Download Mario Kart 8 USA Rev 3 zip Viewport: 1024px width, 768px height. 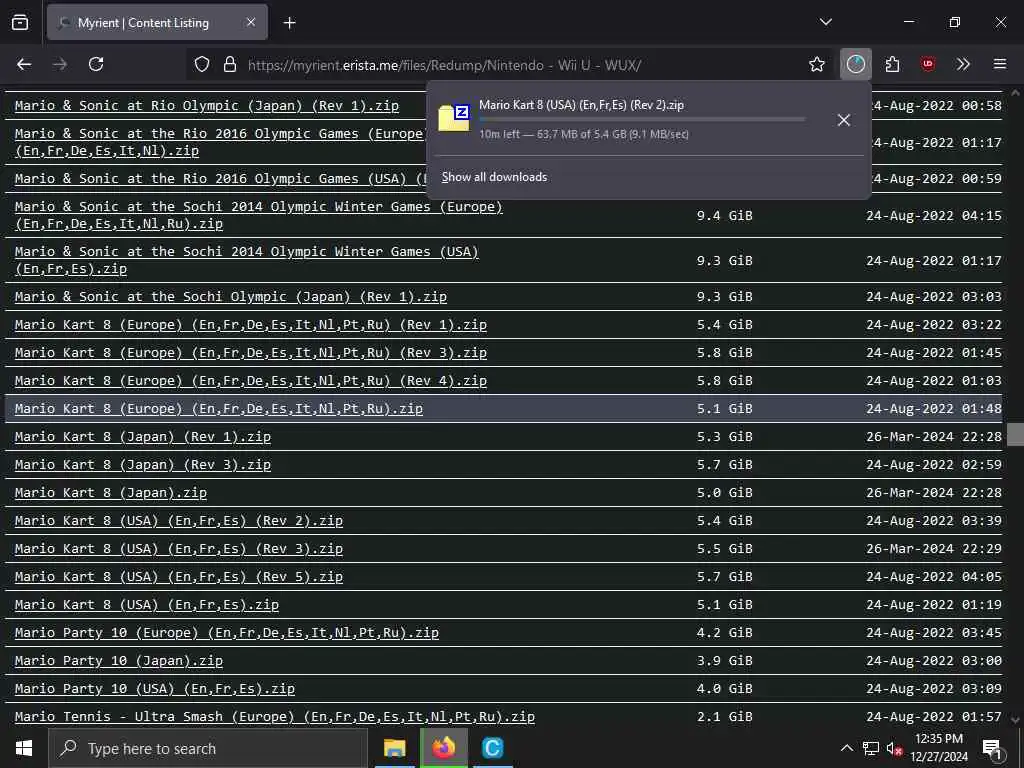click(178, 549)
